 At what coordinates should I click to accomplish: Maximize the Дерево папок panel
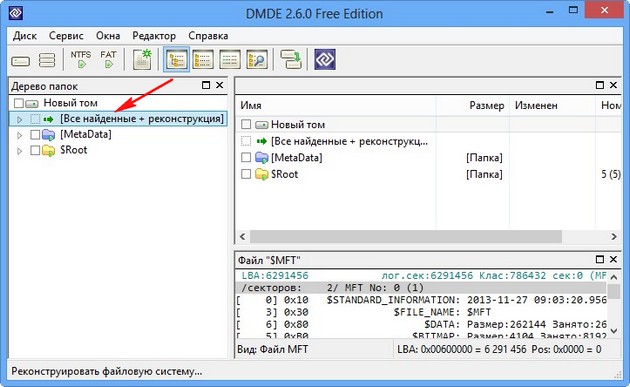206,85
